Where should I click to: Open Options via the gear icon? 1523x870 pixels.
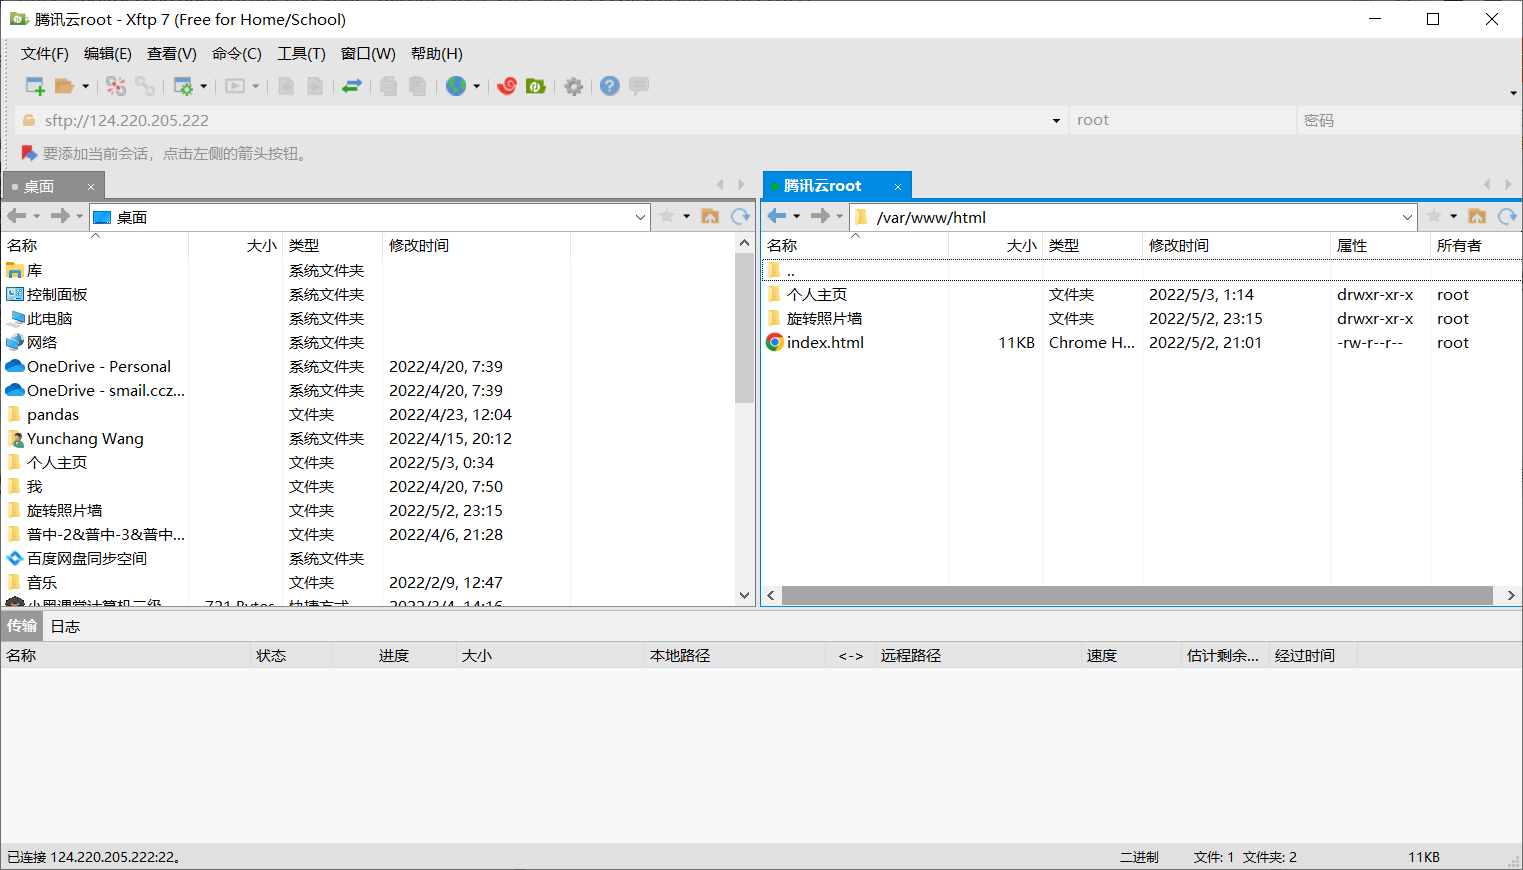(573, 86)
